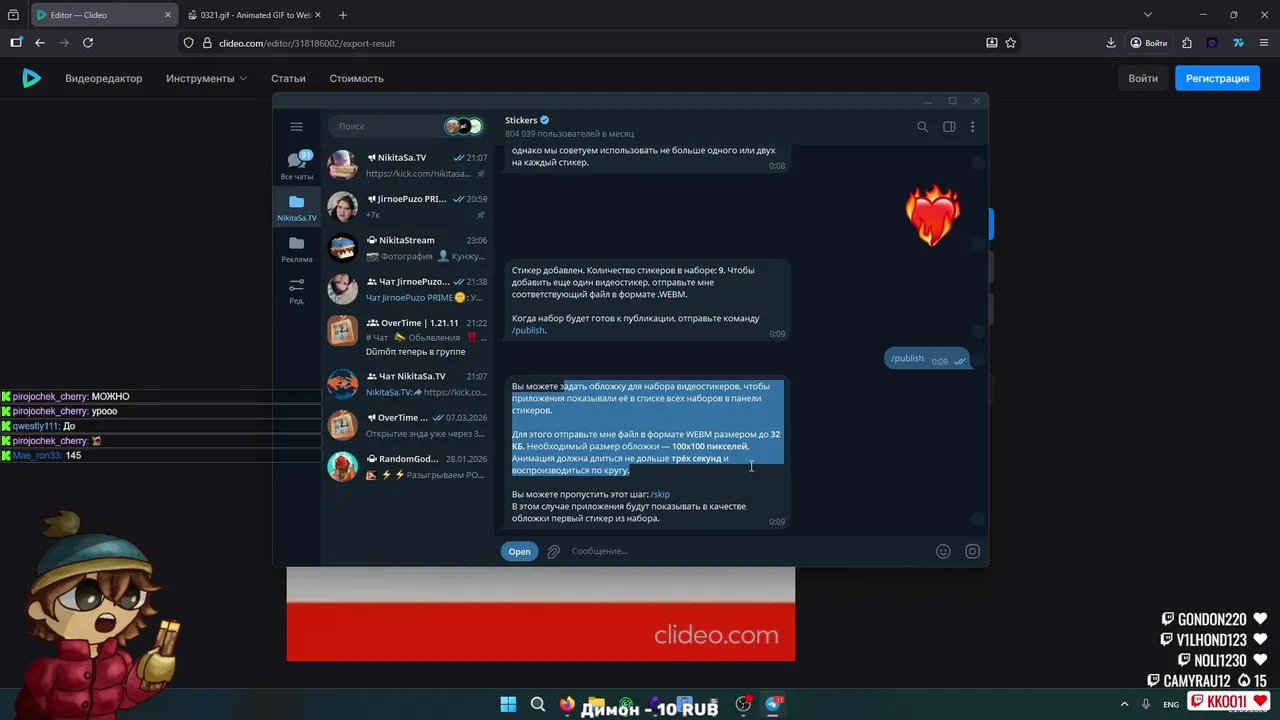Open Видеоредактор on Clideo site
This screenshot has width=1280, height=720.
coord(104,78)
